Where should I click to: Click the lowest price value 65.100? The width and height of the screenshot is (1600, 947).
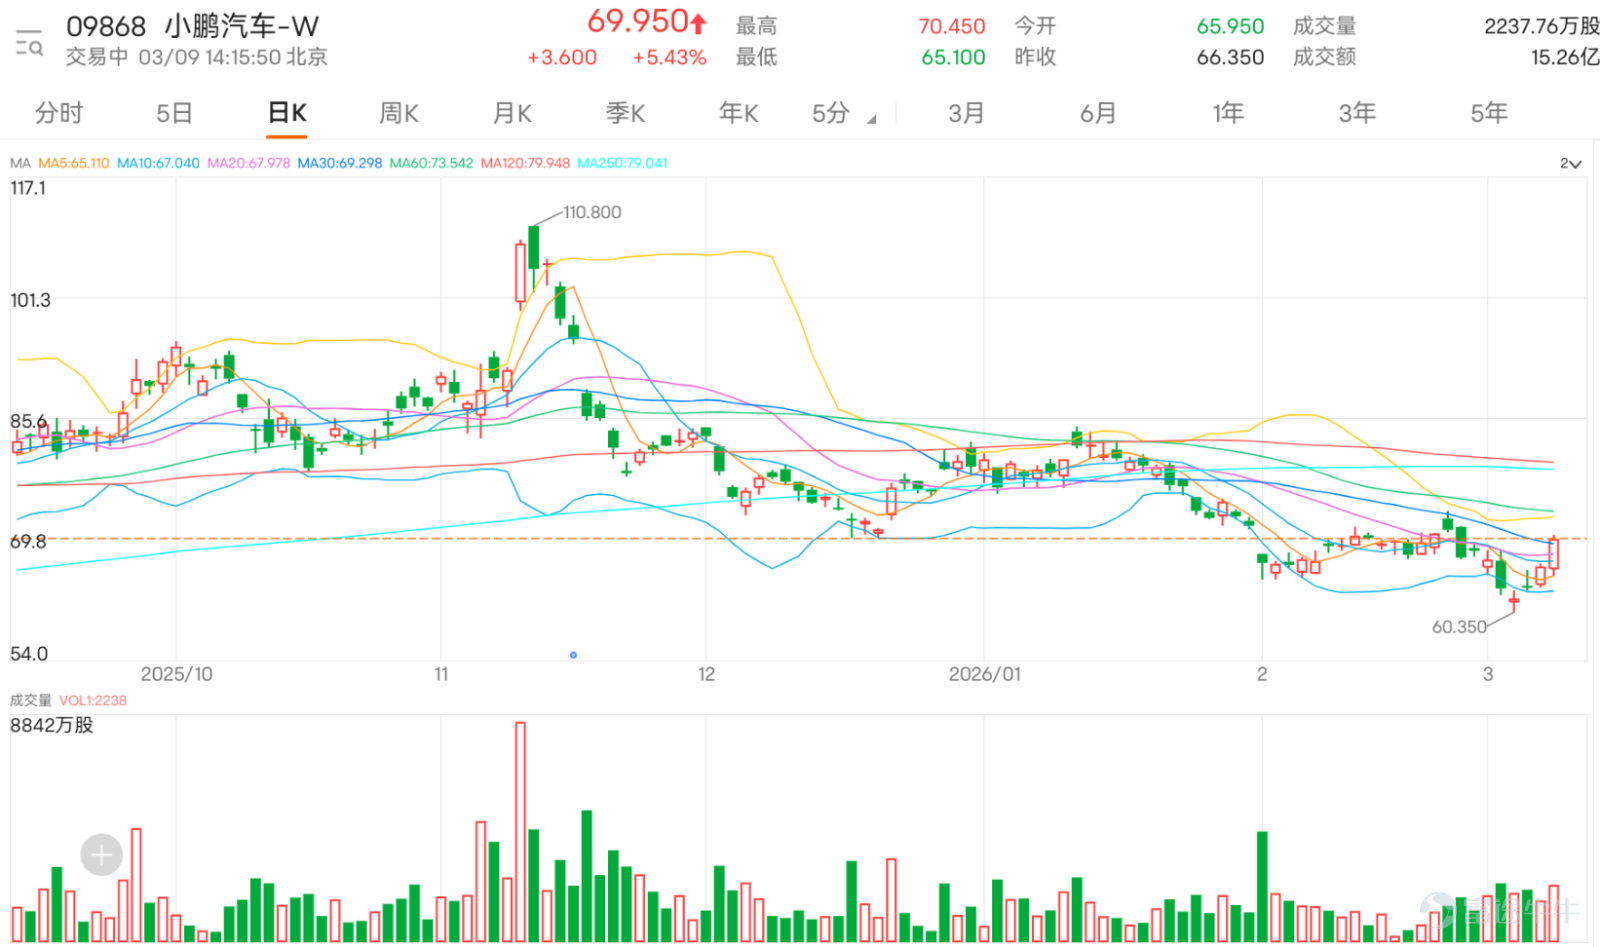click(x=953, y=57)
